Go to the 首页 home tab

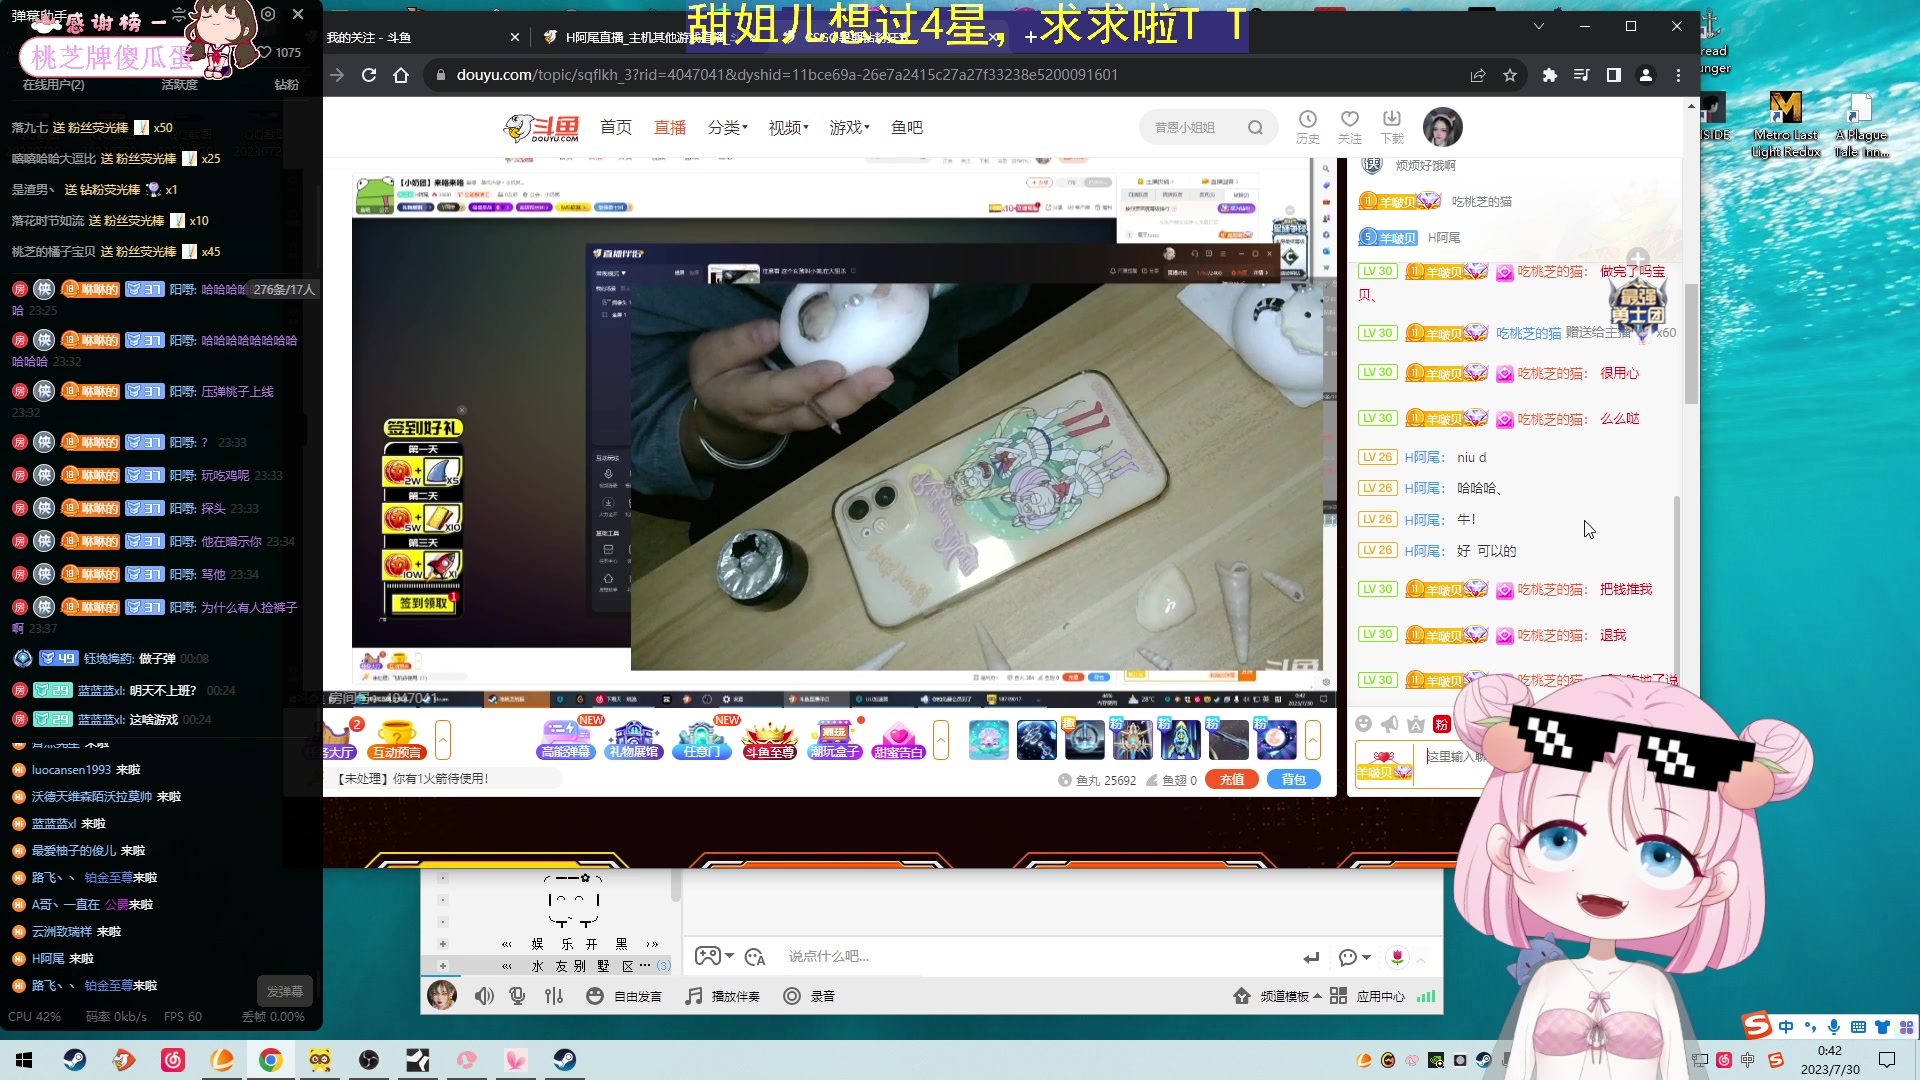tap(615, 127)
